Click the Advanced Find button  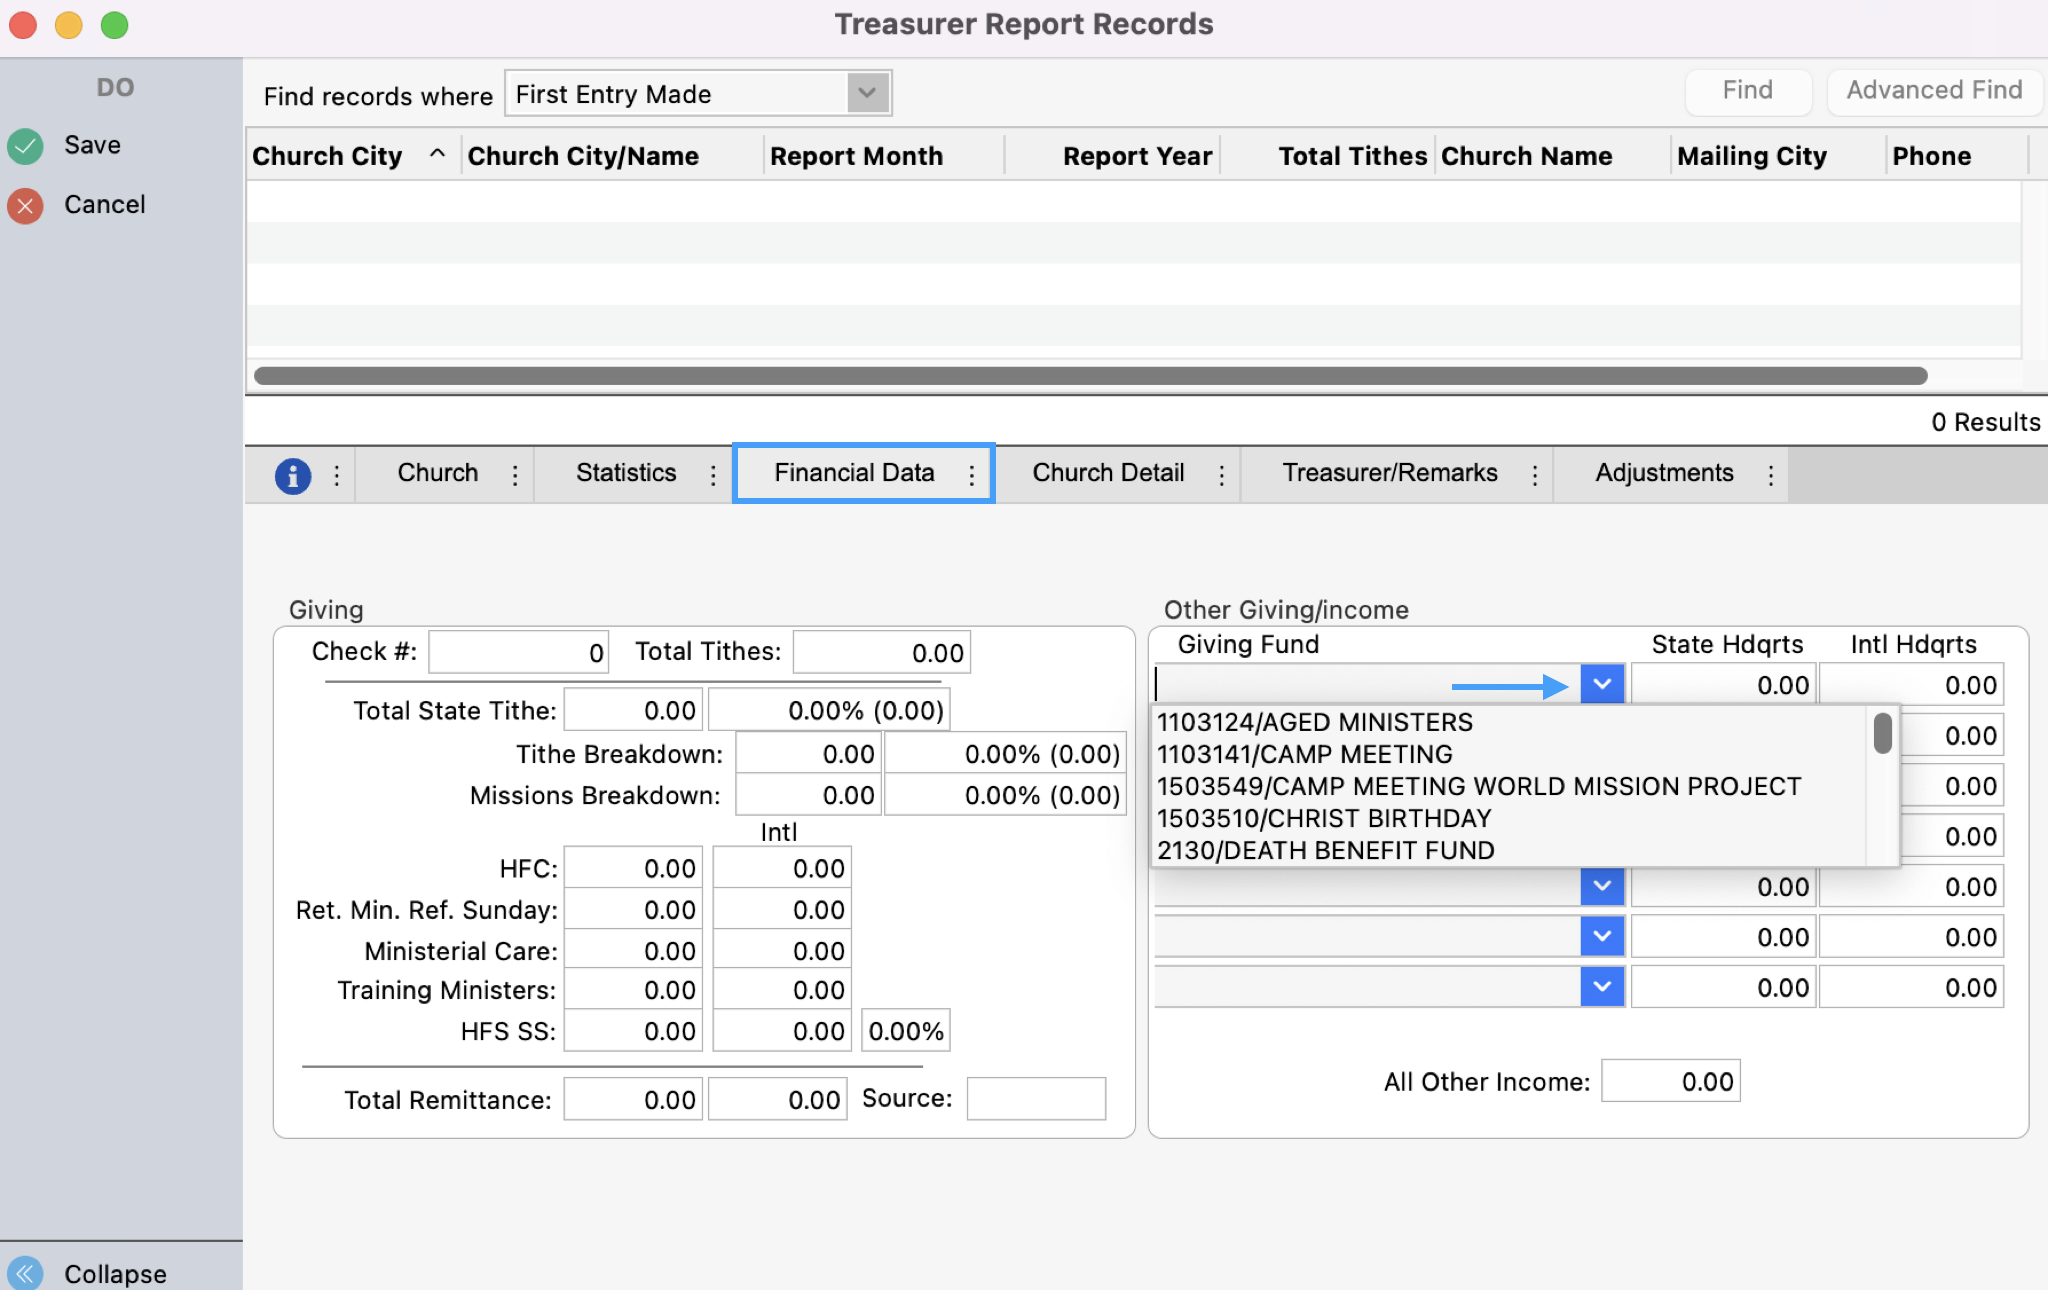coord(1933,90)
